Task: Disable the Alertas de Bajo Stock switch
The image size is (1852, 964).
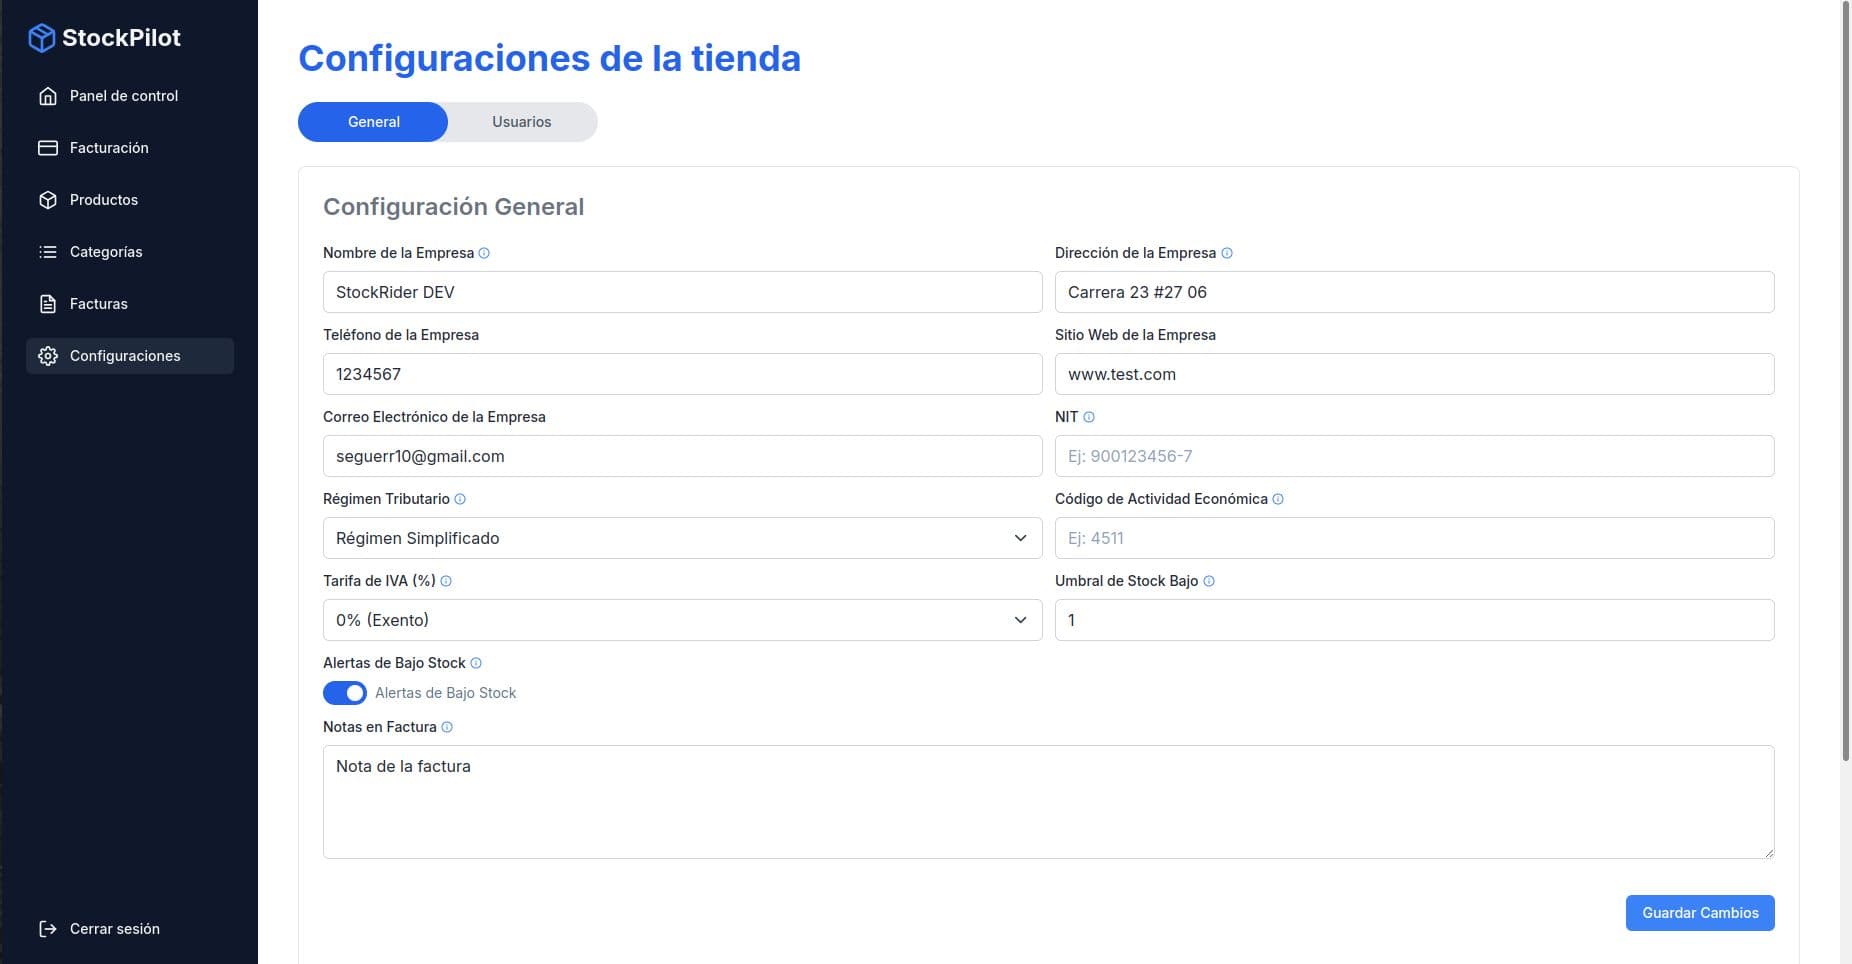Action: pyautogui.click(x=344, y=692)
